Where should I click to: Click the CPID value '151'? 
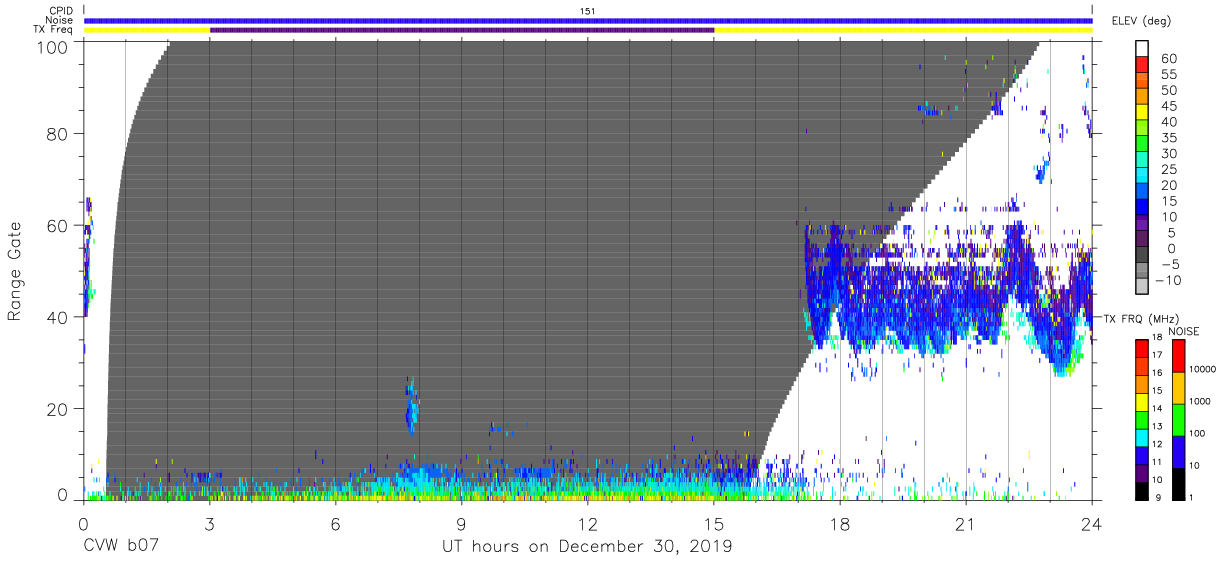588,10
